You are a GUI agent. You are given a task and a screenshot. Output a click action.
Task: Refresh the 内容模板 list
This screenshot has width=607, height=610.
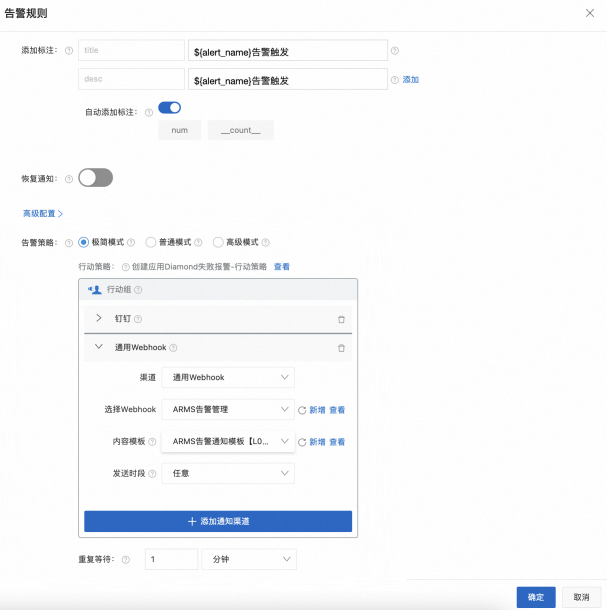click(x=302, y=442)
